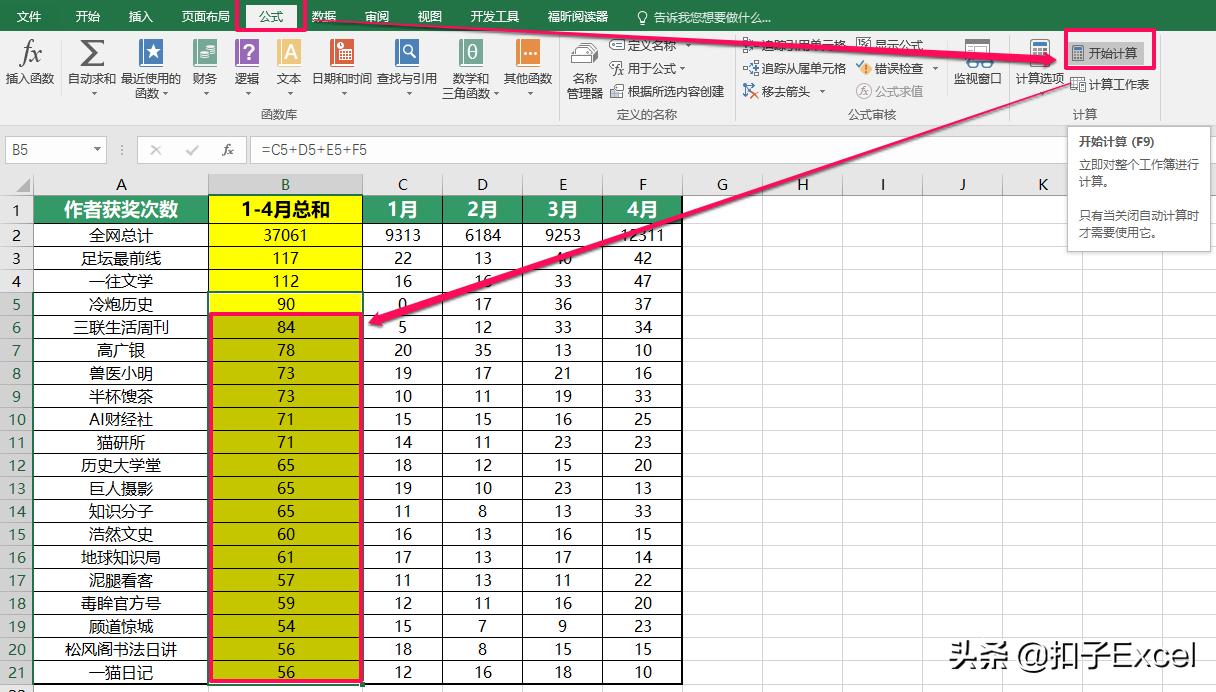Click the 名称管理器 (Name Manager) icon

click(583, 67)
